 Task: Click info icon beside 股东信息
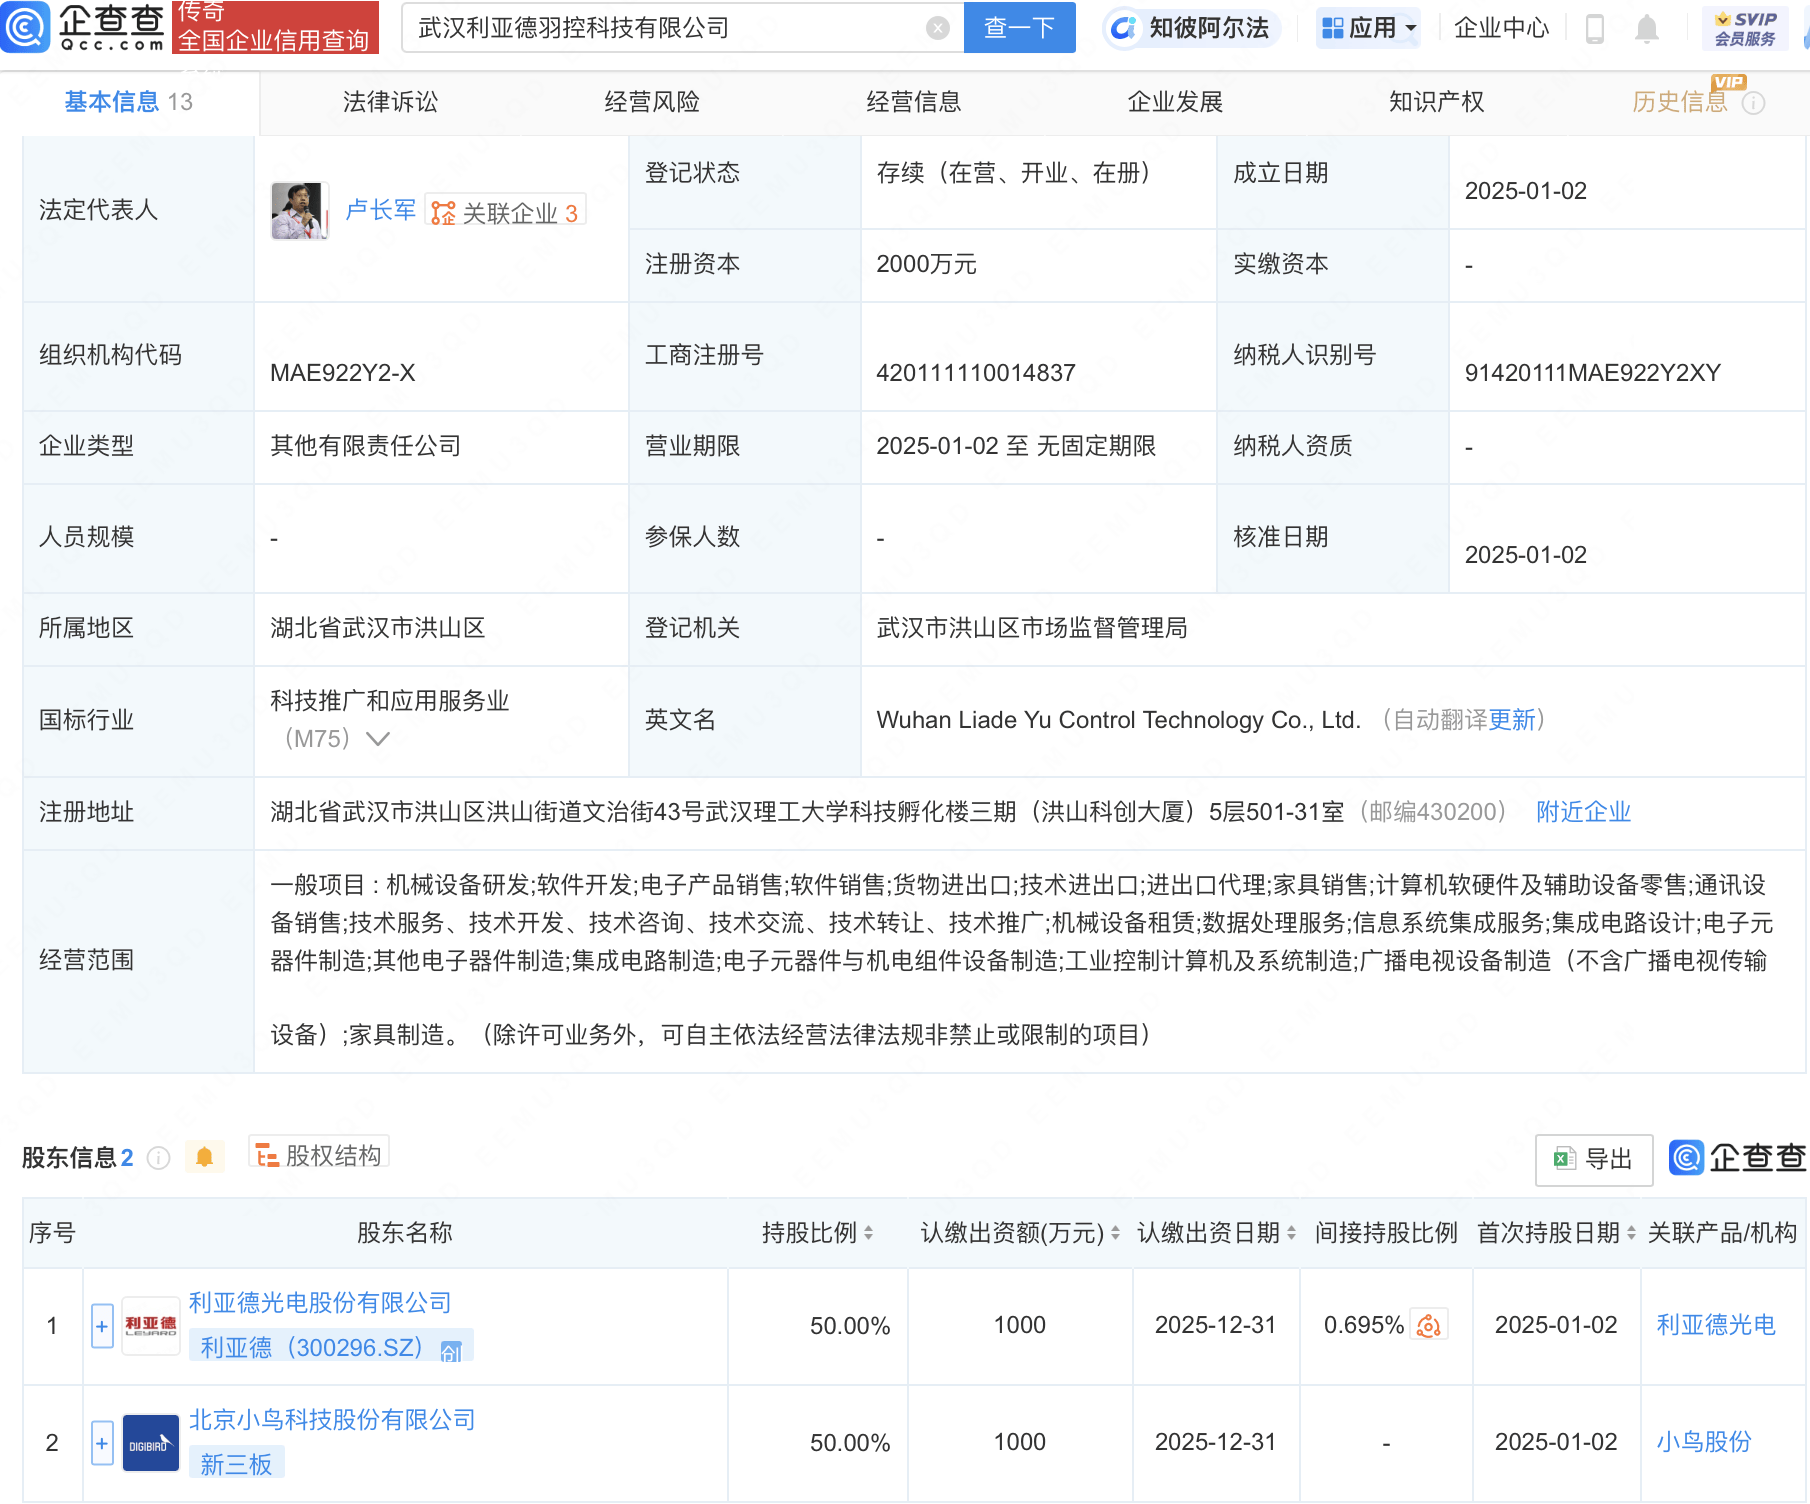click(x=158, y=1158)
